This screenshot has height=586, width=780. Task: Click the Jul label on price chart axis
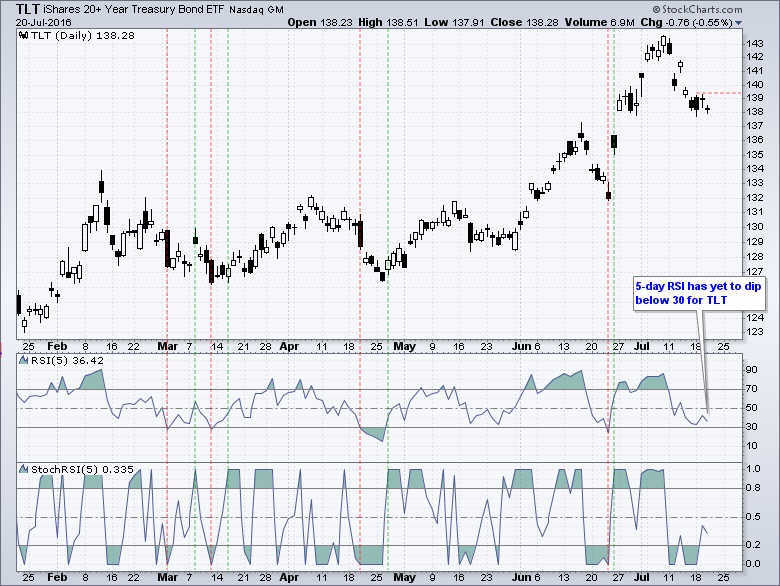click(x=642, y=346)
